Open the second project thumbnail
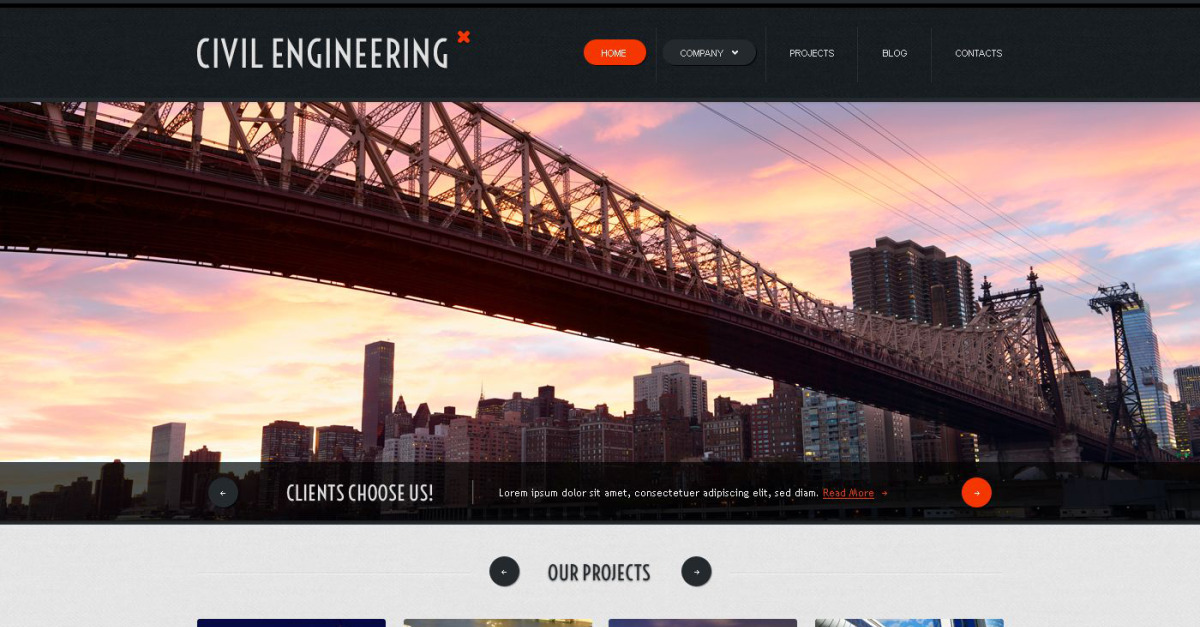This screenshot has width=1200, height=627. pyautogui.click(x=498, y=623)
